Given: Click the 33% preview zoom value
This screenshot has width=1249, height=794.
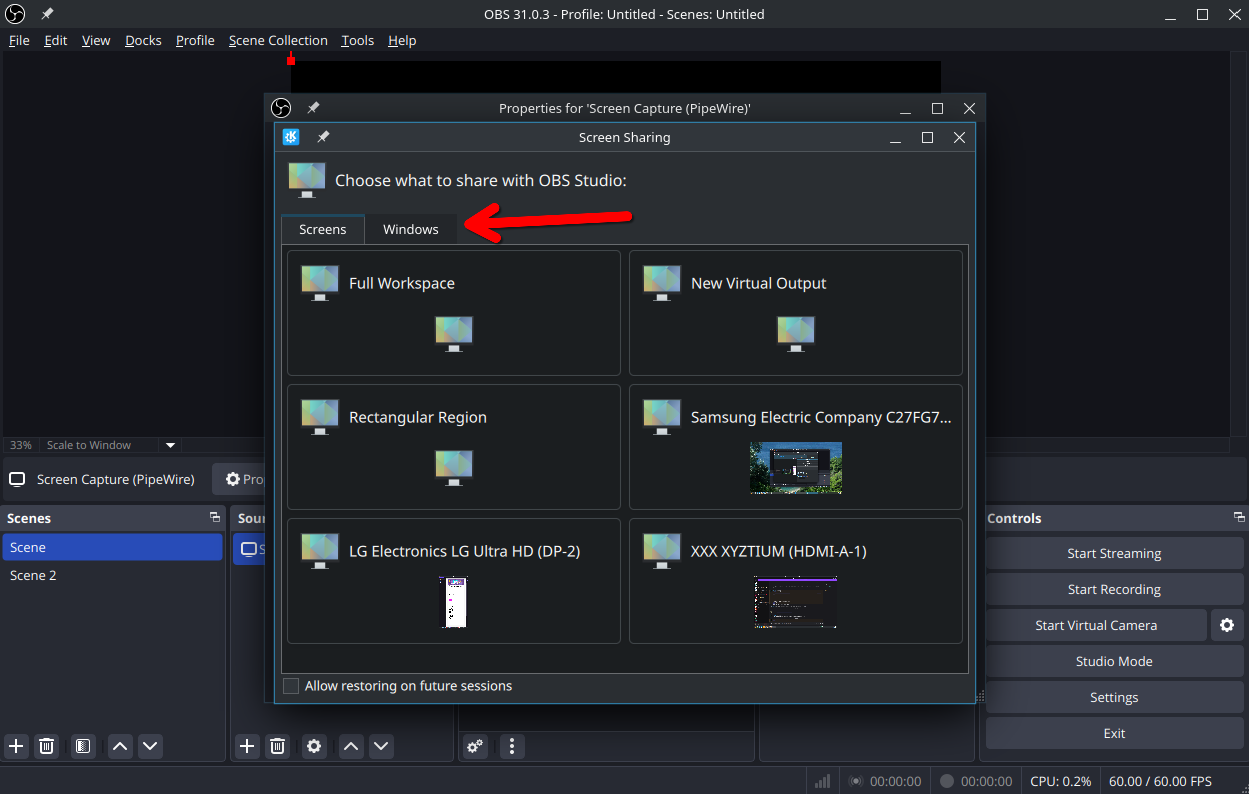Looking at the screenshot, I should coord(21,445).
